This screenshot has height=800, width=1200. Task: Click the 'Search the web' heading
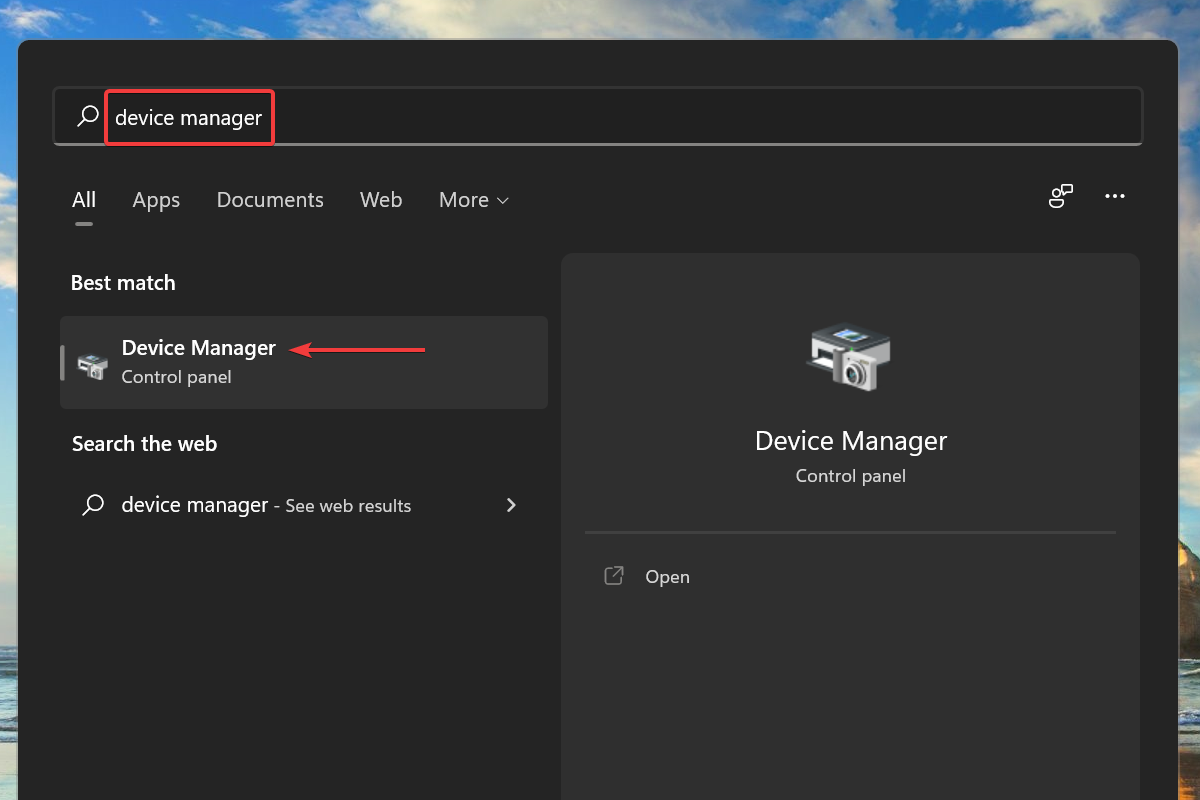tap(144, 444)
